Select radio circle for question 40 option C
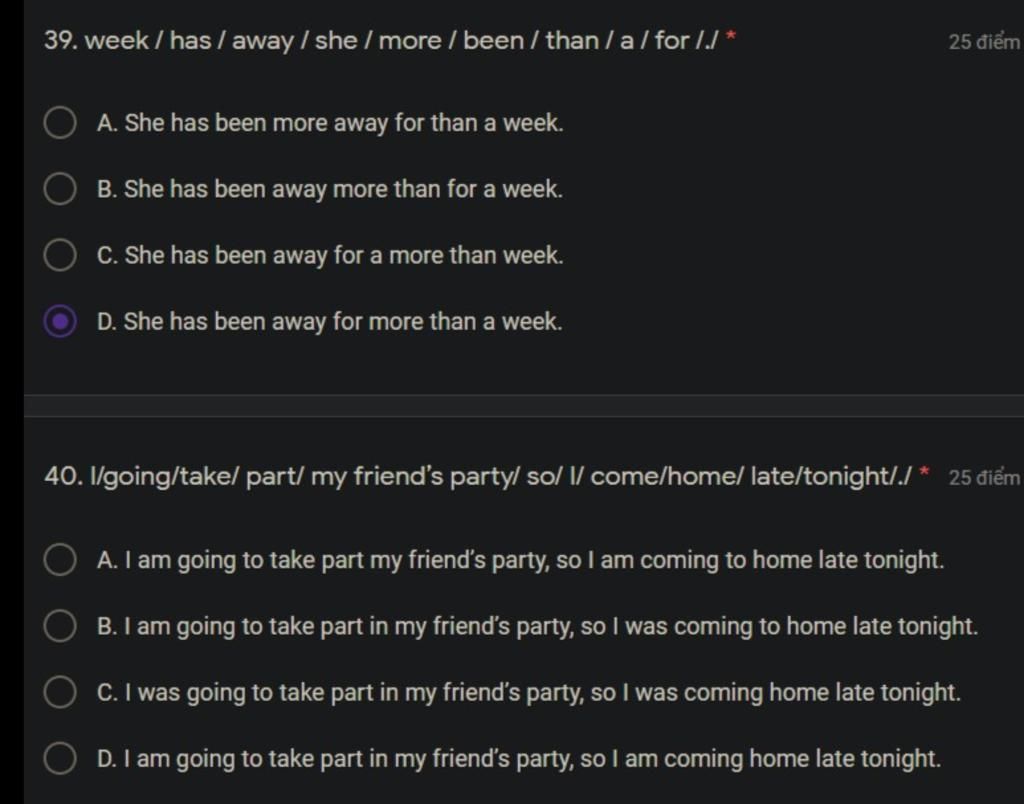This screenshot has height=804, width=1024. point(60,692)
